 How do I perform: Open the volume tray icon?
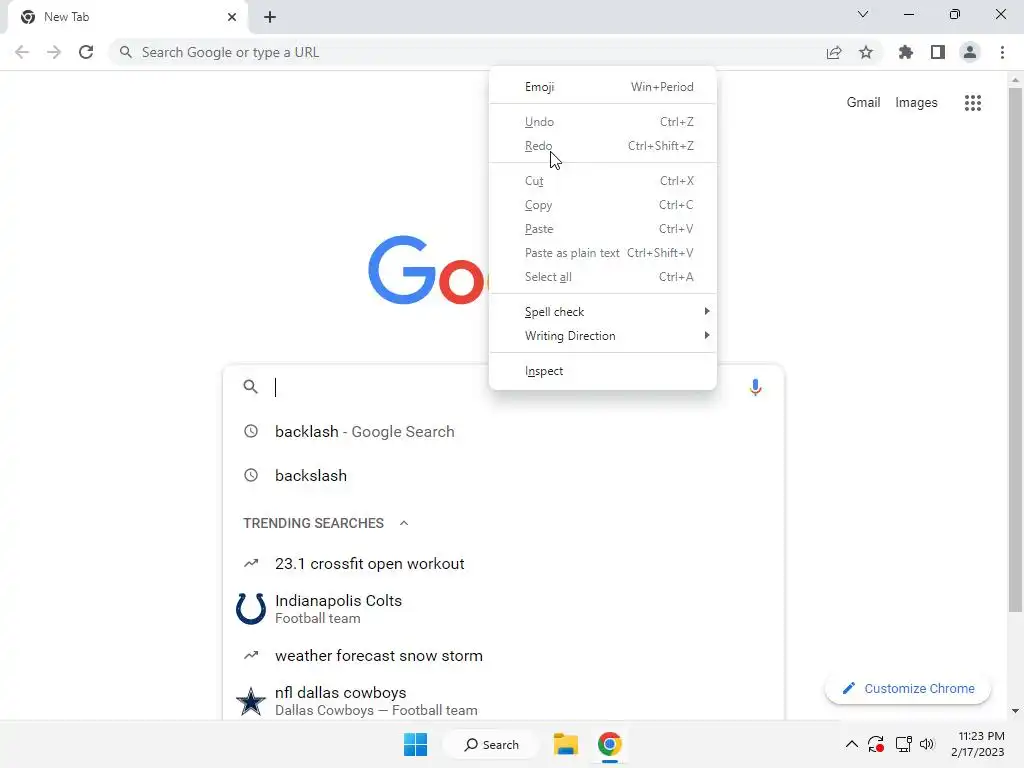pos(927,744)
